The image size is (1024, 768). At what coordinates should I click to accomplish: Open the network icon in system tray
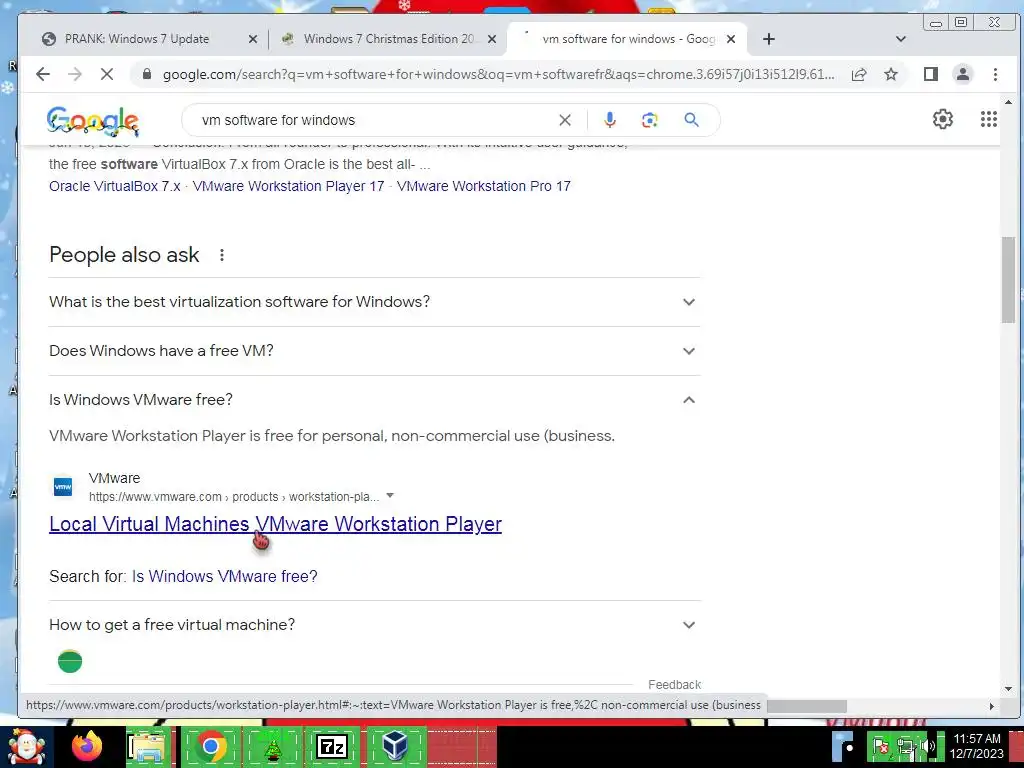click(905, 746)
